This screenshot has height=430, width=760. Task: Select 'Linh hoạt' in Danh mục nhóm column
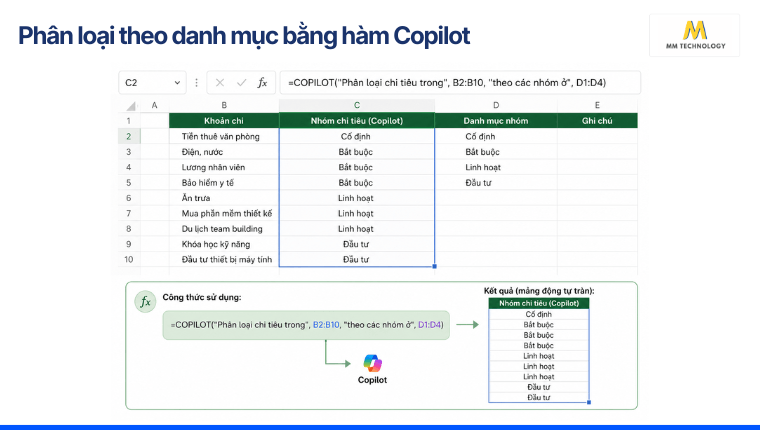pos(496,167)
